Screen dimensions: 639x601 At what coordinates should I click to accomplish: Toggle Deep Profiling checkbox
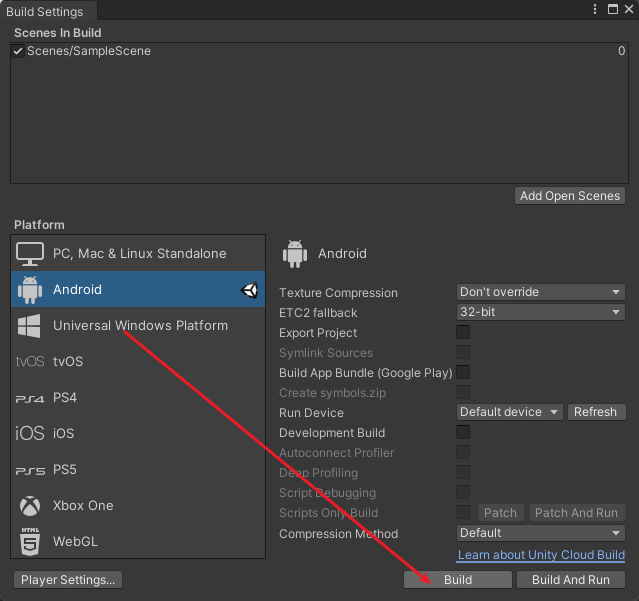[463, 472]
